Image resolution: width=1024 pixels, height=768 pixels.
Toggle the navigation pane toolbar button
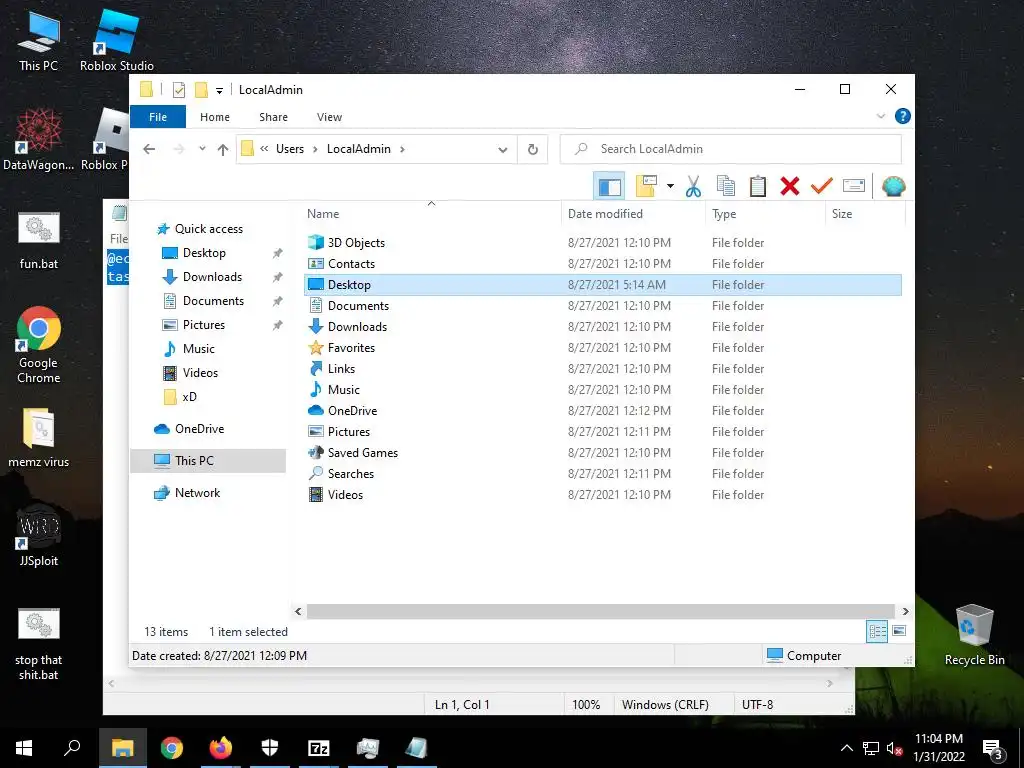[609, 187]
